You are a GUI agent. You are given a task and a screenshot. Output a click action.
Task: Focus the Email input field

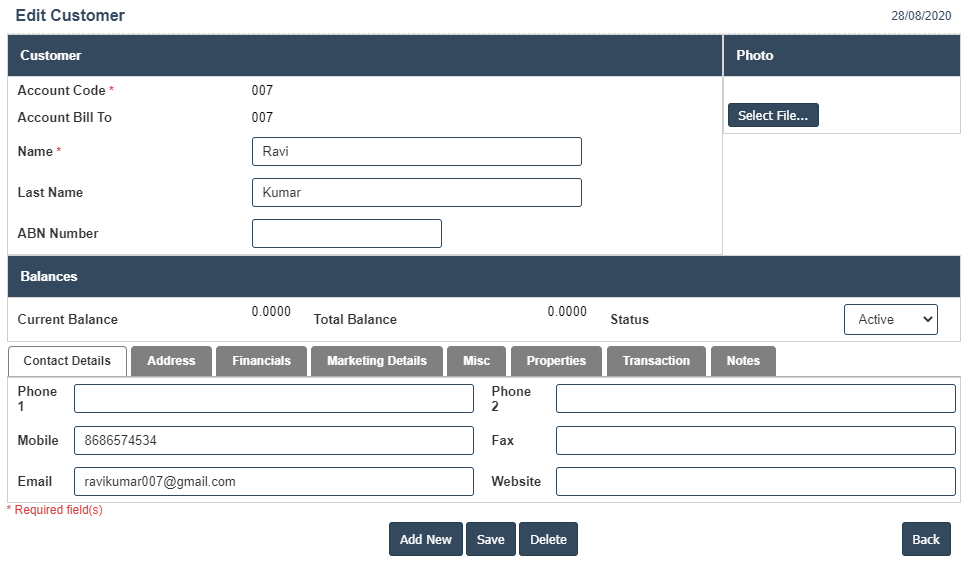tap(273, 482)
